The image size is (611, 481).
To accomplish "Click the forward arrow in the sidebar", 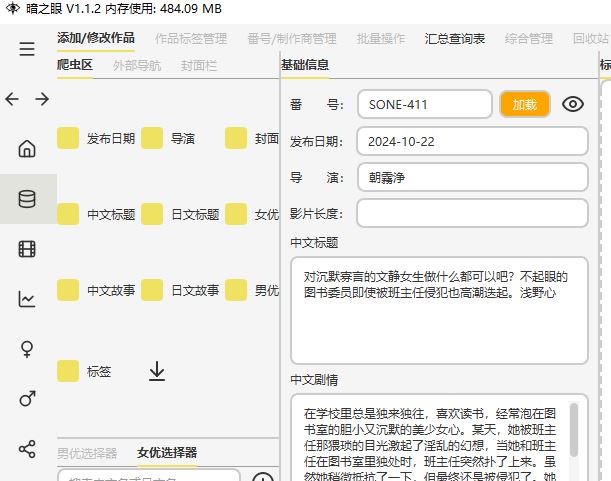I will tap(42, 99).
